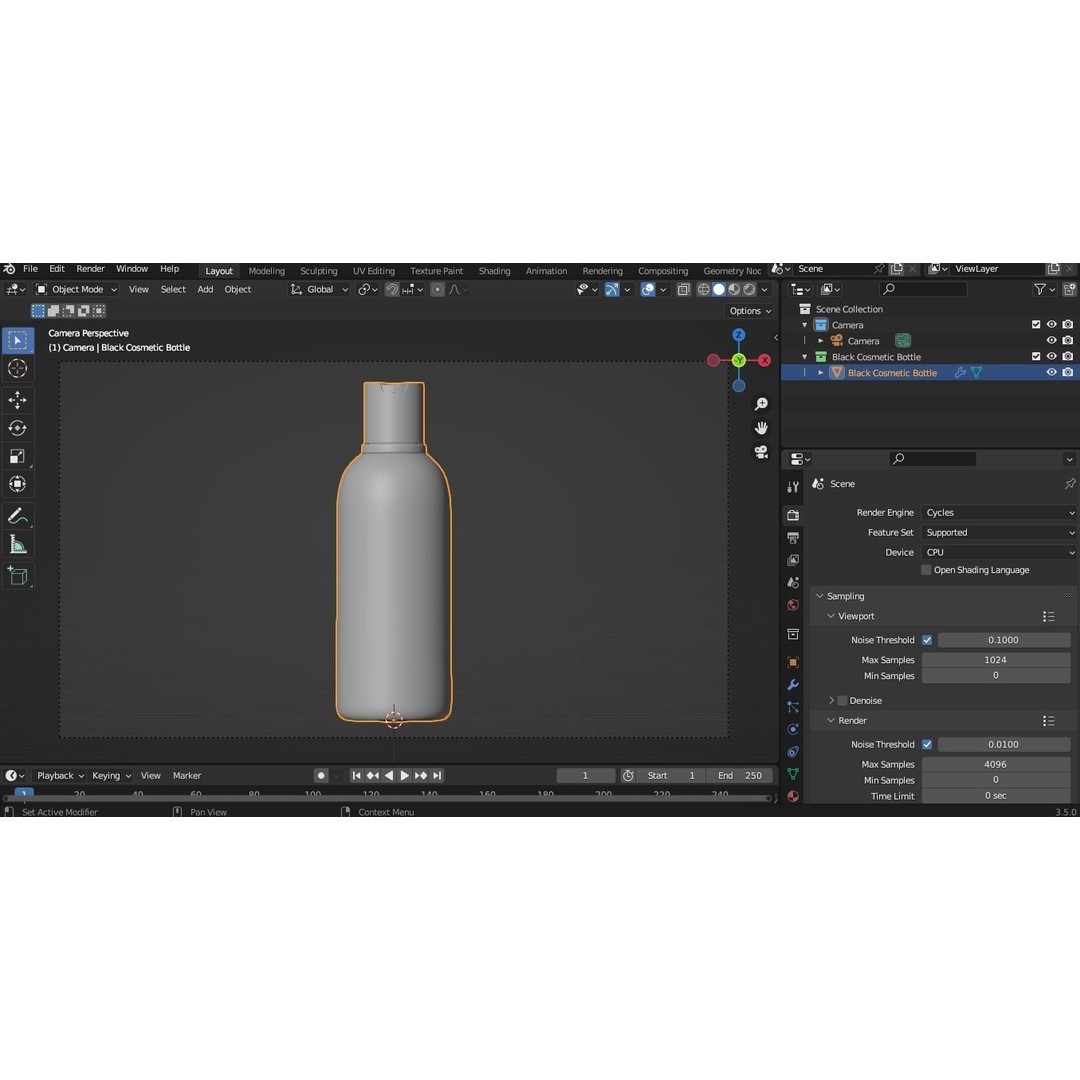This screenshot has width=1080, height=1080.
Task: Switch to the Shading workspace tab
Action: click(495, 271)
